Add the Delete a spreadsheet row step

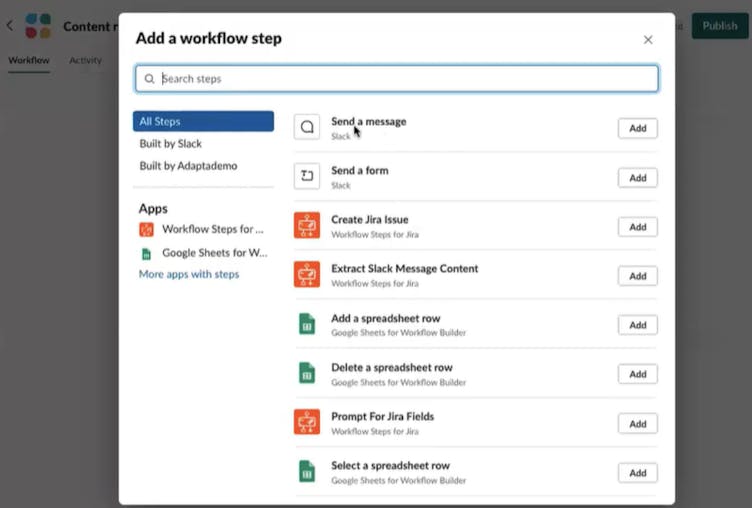pyautogui.click(x=637, y=374)
